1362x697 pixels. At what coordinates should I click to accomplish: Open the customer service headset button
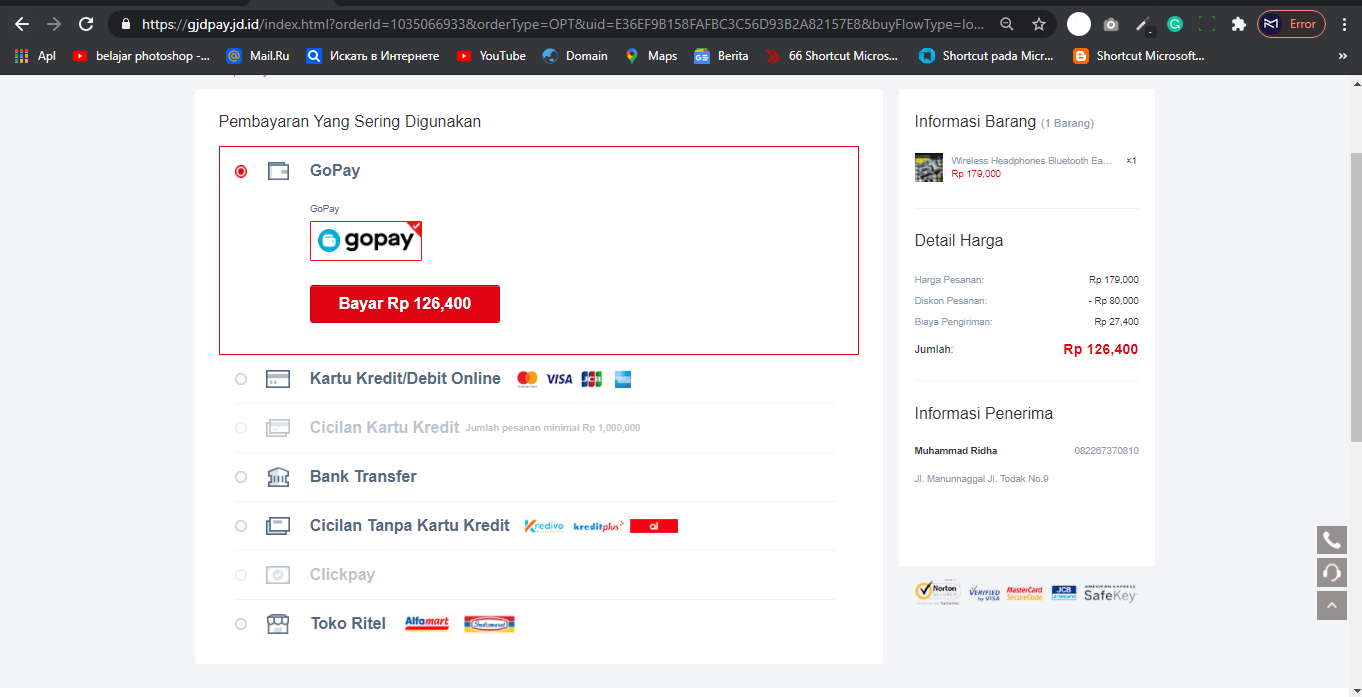[x=1332, y=573]
